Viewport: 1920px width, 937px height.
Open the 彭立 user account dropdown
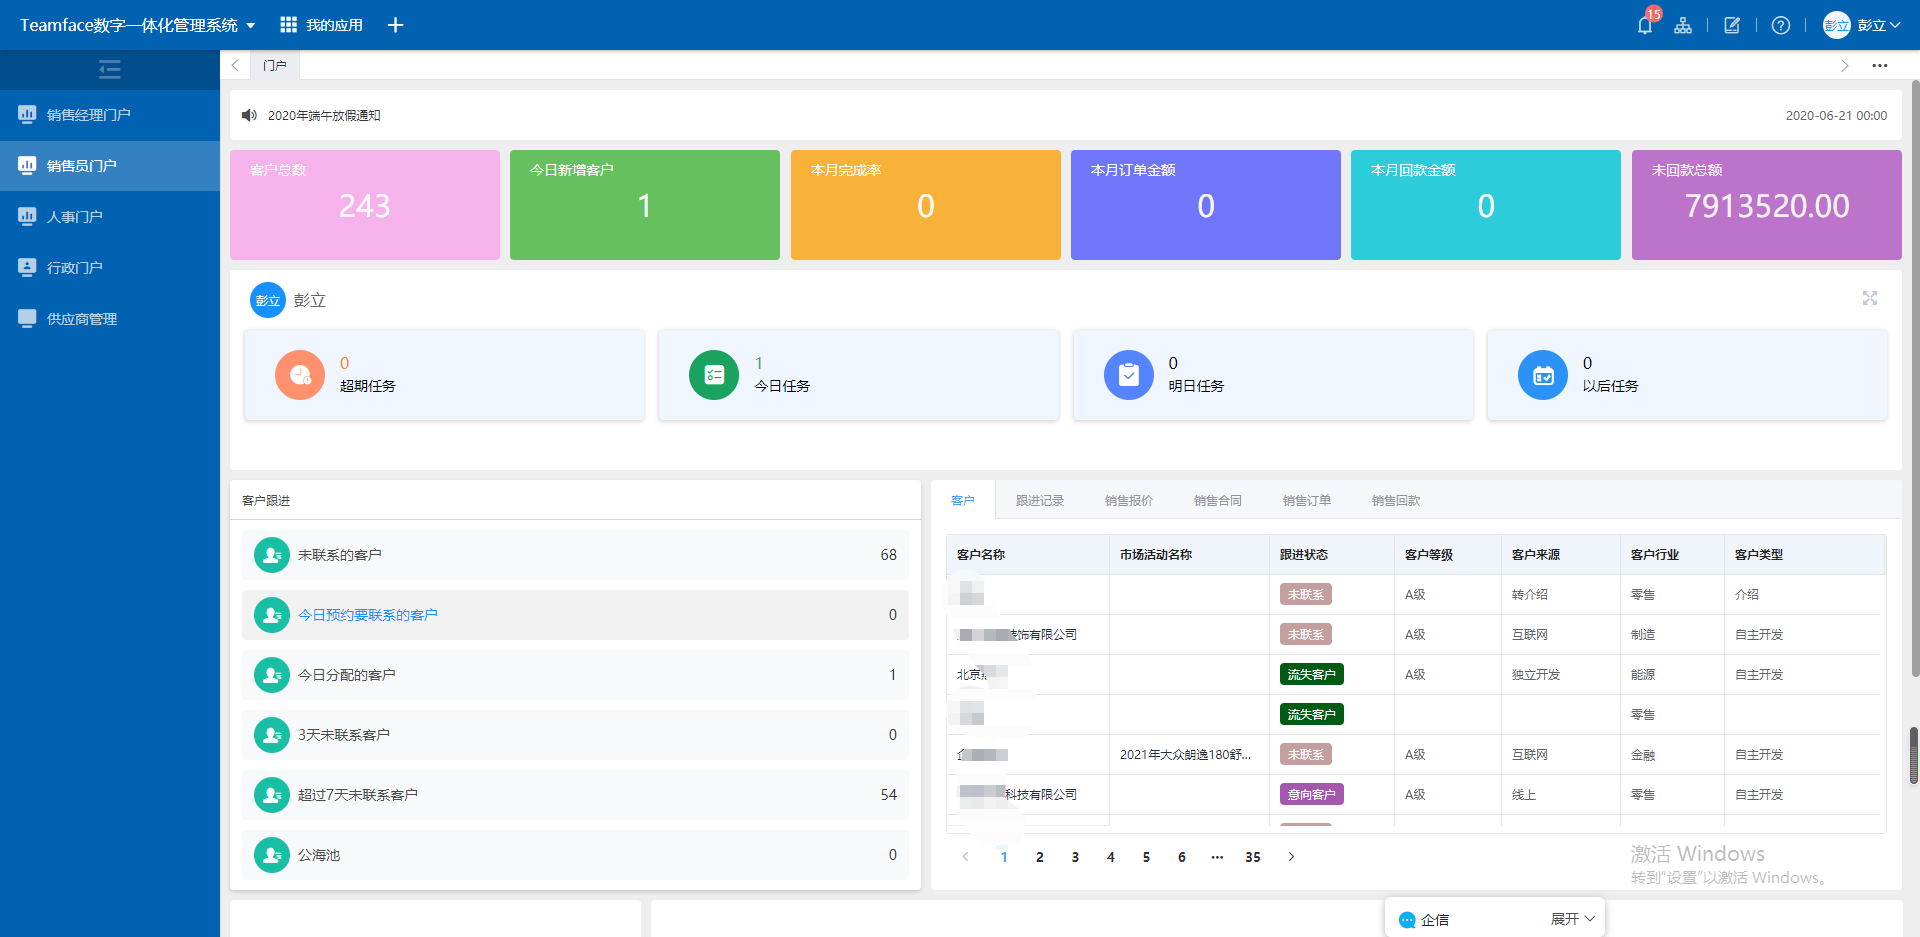point(1861,25)
